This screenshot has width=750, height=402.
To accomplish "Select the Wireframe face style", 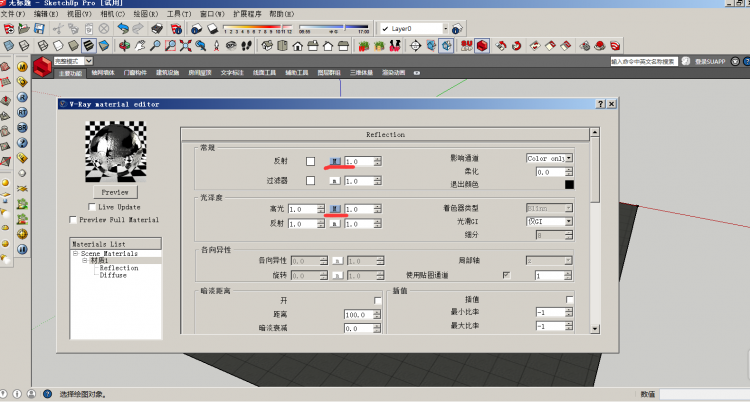I will click(43, 45).
